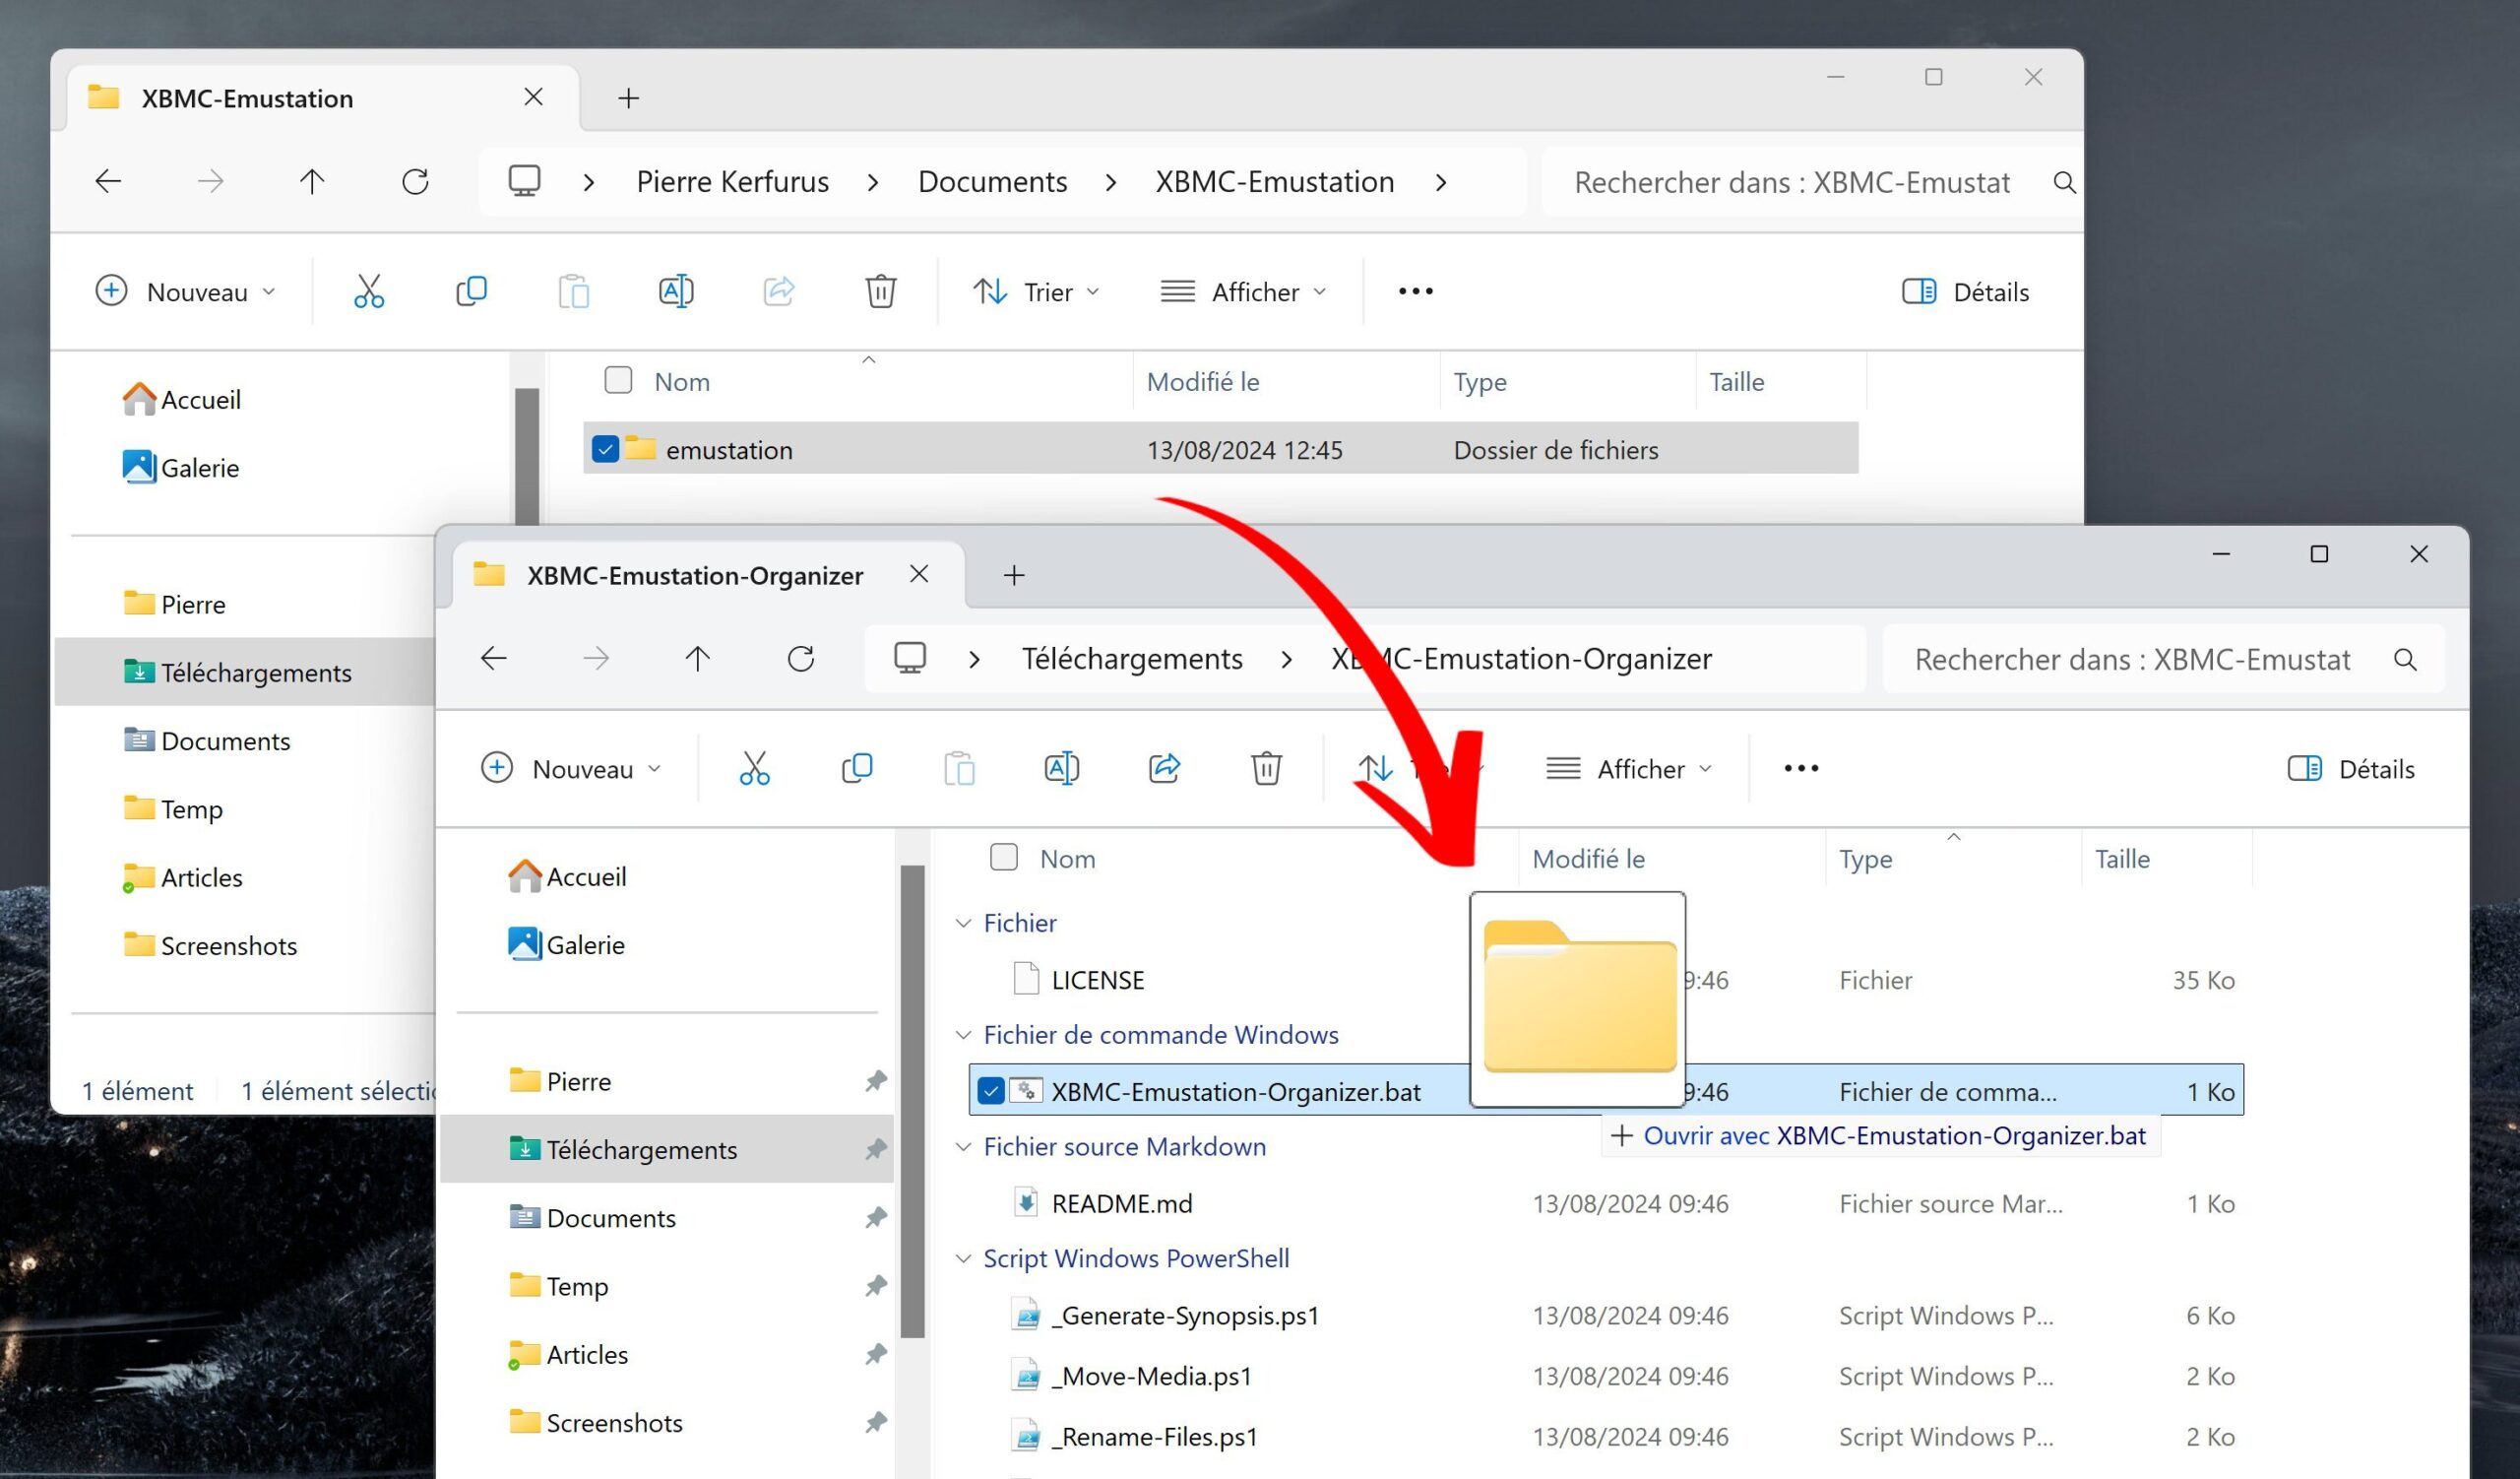The height and width of the screenshot is (1479, 2520).
Task: Click Copy icon in Organizer window toolbar
Action: [857, 768]
